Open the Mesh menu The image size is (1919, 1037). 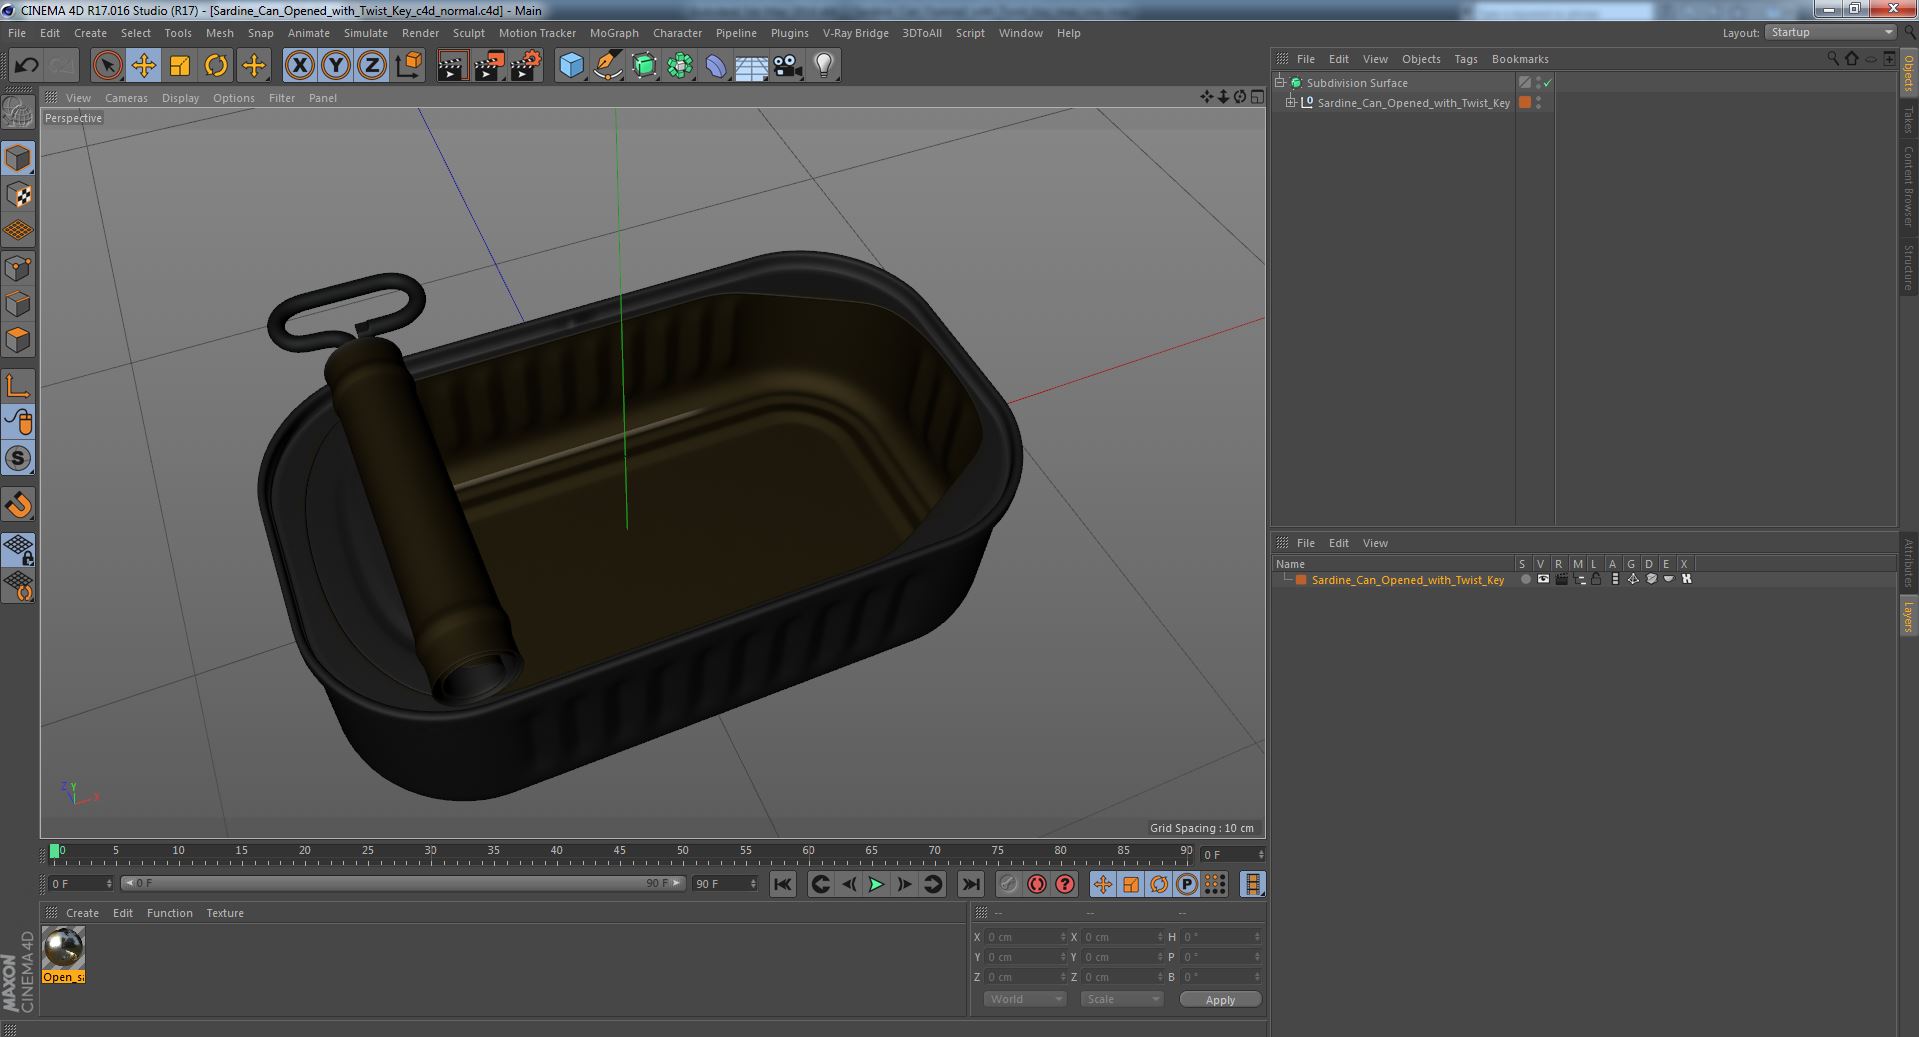[x=219, y=33]
